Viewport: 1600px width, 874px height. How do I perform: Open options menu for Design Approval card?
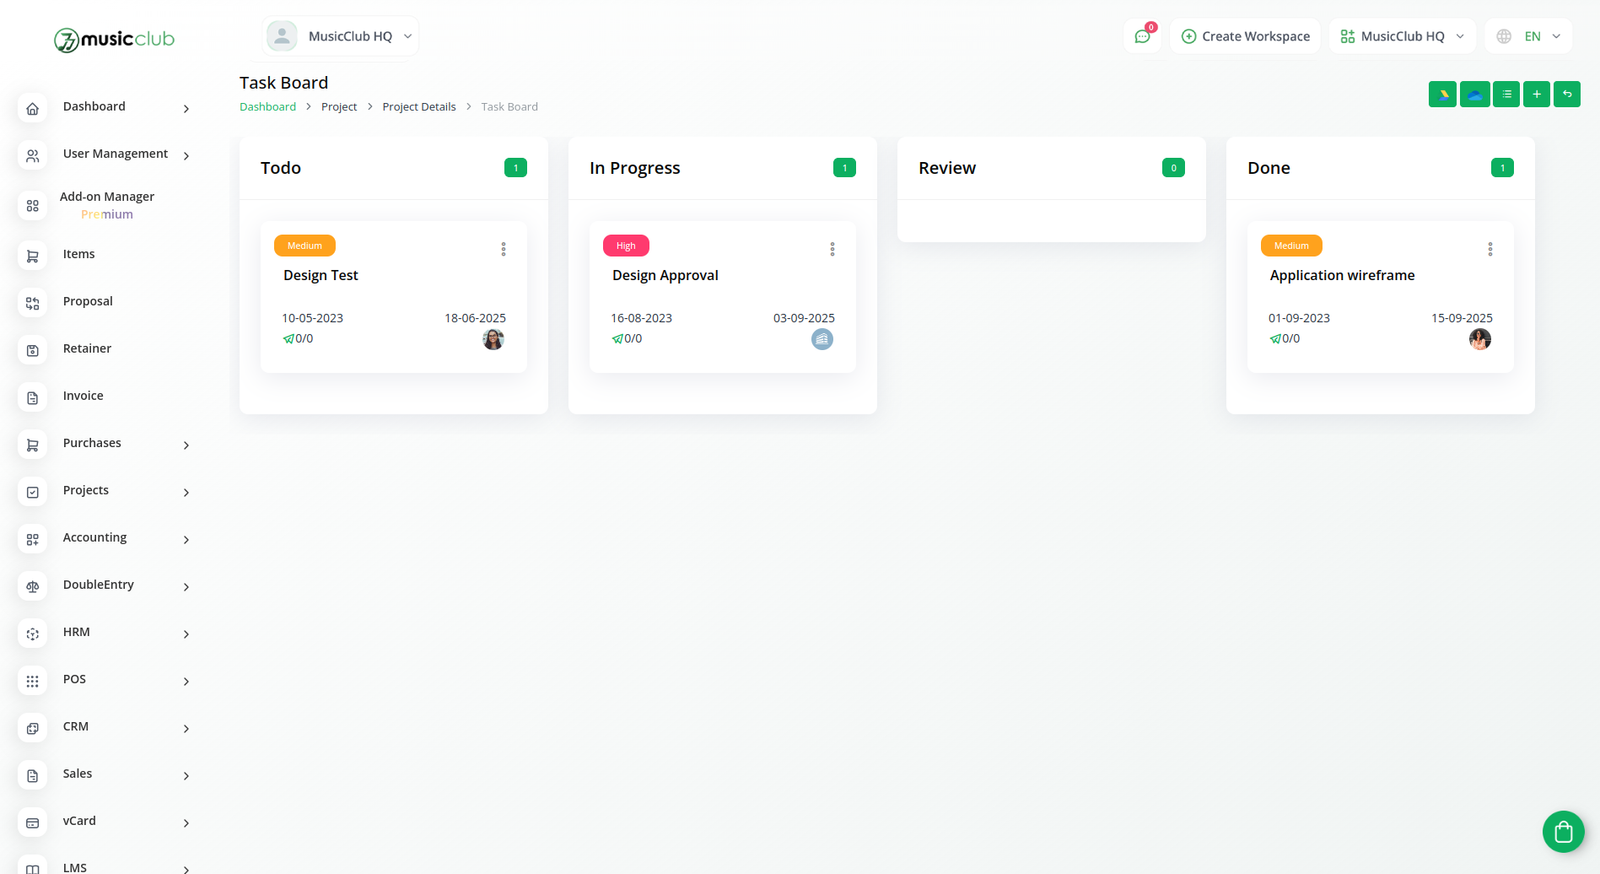(x=832, y=249)
